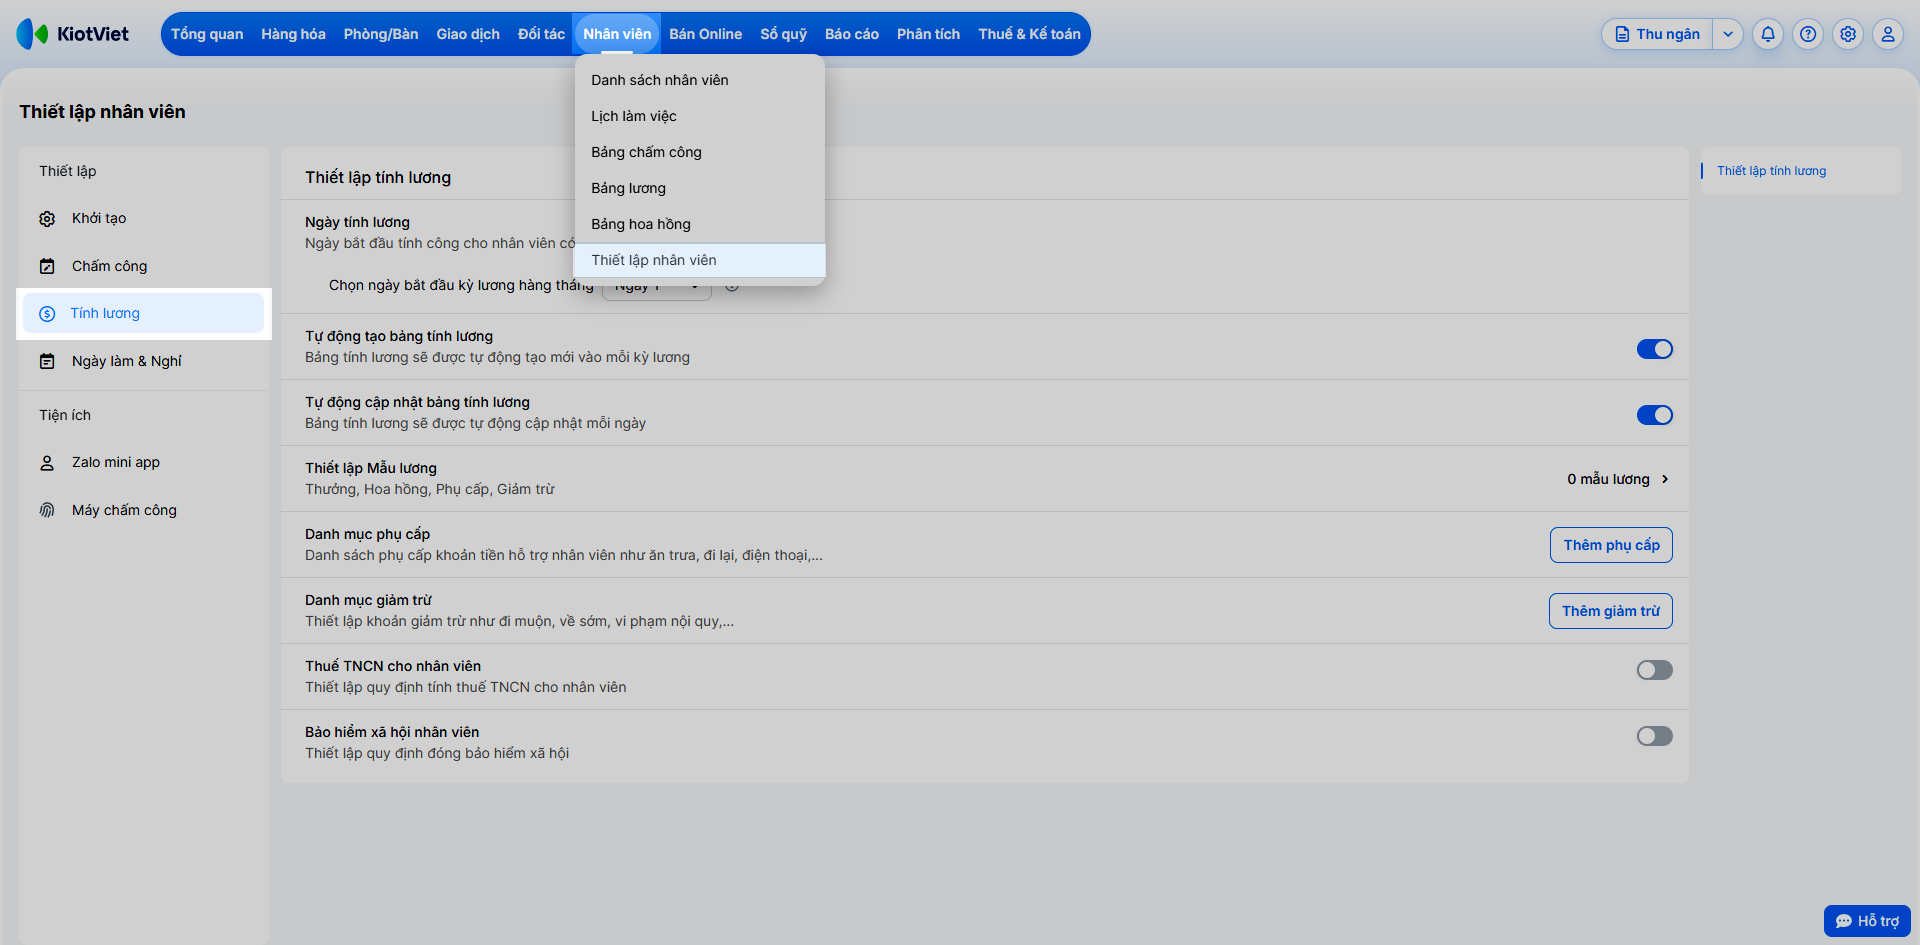Open the Báo cáo menu

coord(852,34)
